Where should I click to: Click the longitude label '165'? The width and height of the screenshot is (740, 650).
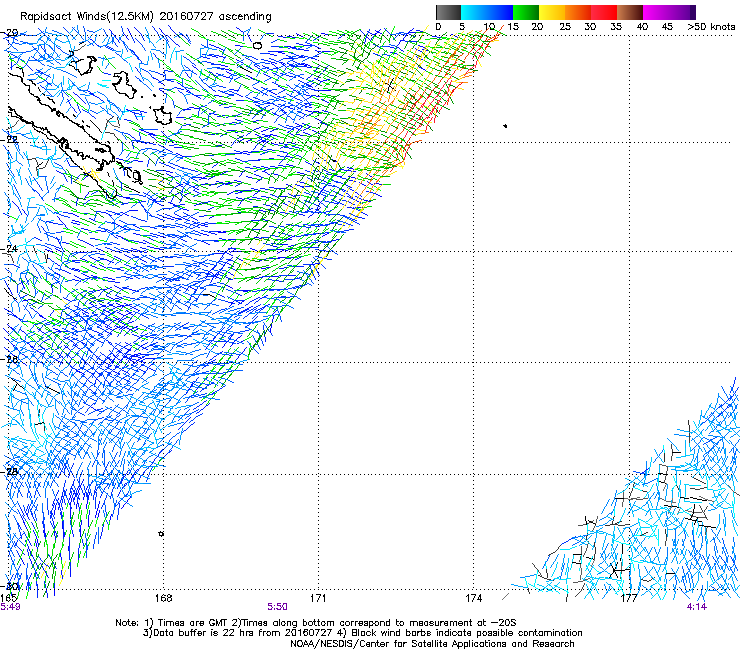click(9, 598)
